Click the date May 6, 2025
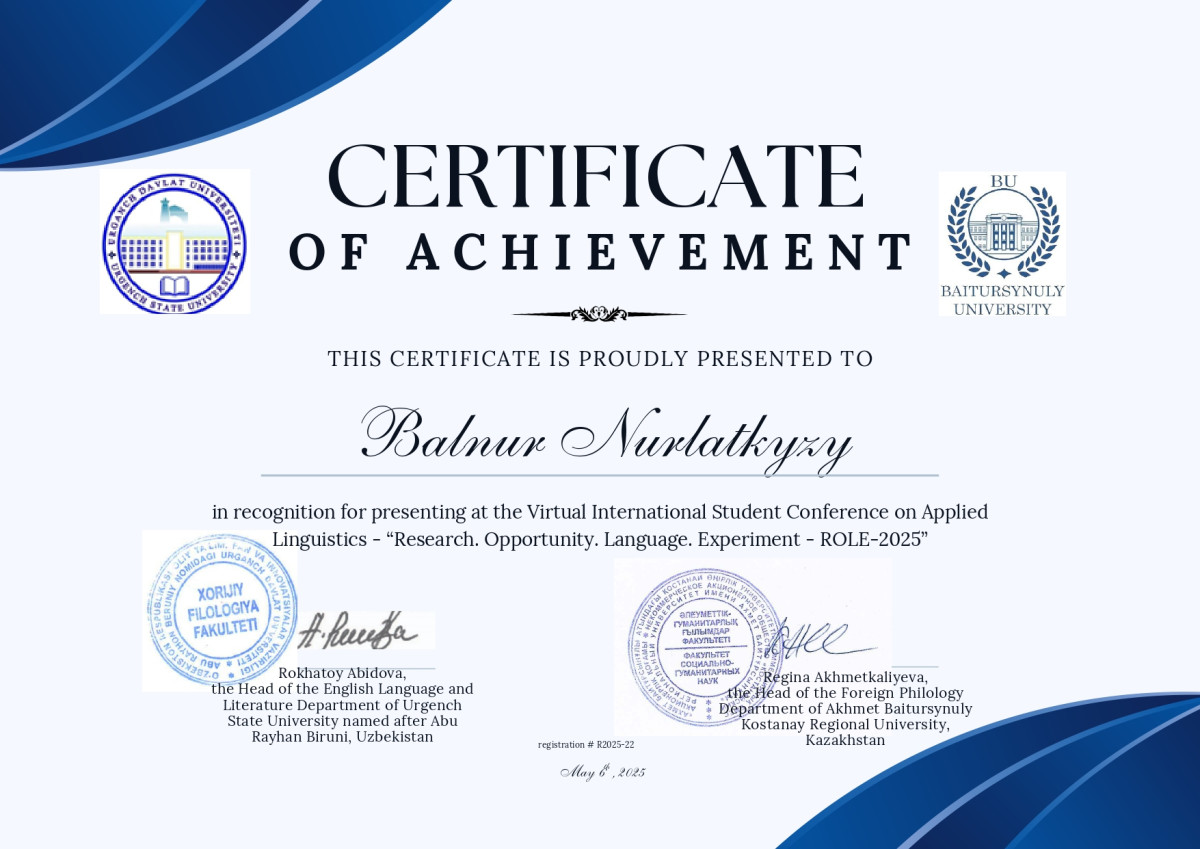 coord(603,772)
